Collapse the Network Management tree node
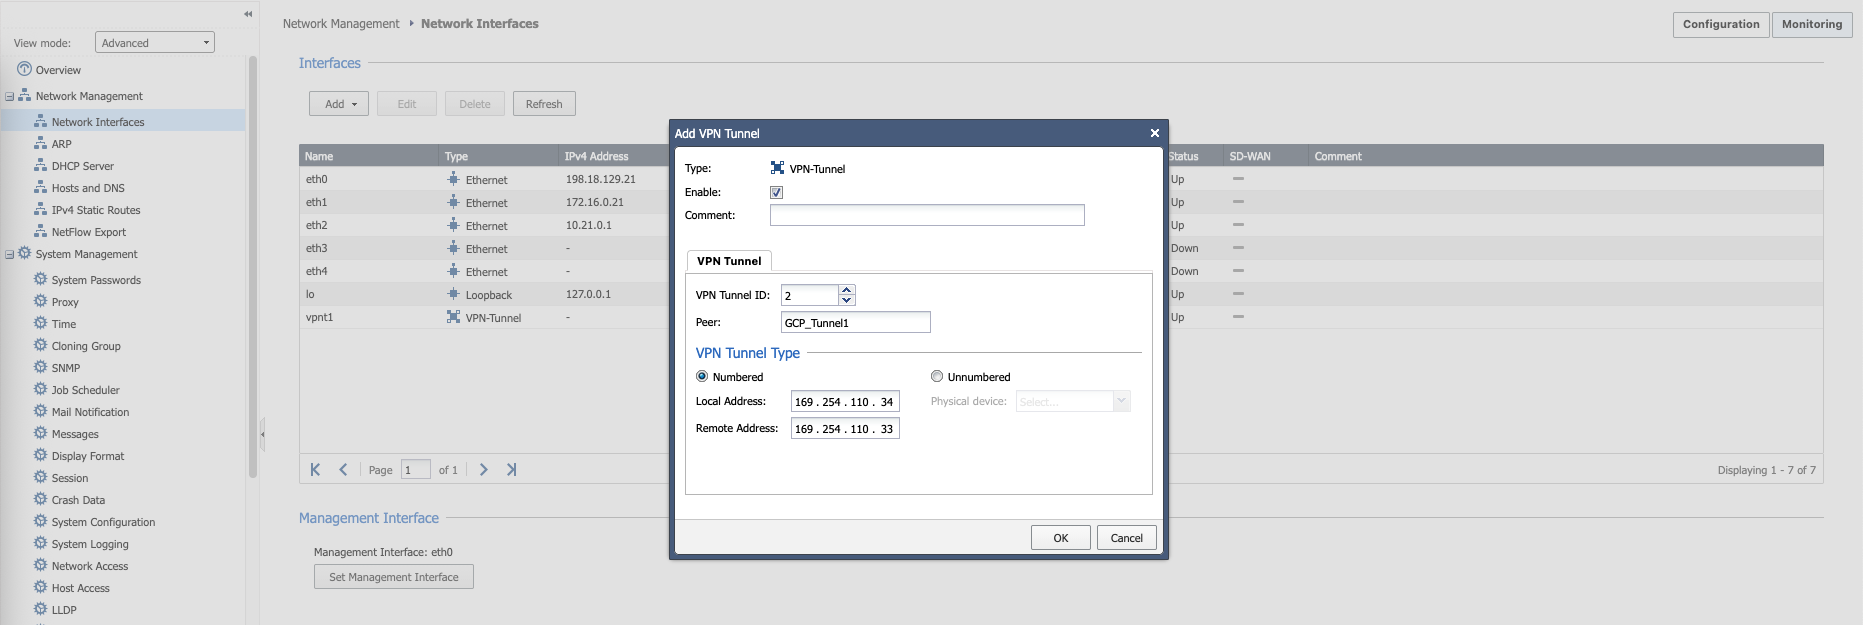This screenshot has height=625, width=1863. point(10,97)
